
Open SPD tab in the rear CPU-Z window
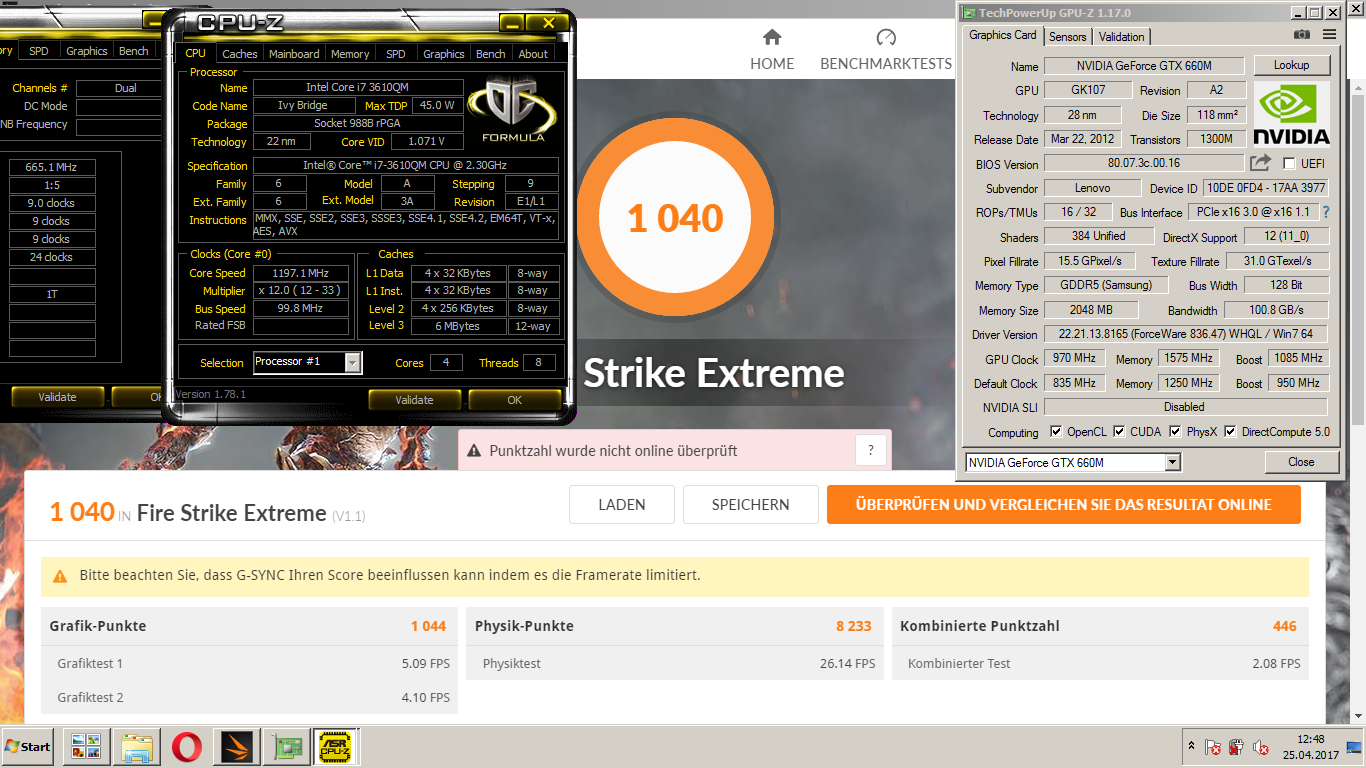coord(38,51)
